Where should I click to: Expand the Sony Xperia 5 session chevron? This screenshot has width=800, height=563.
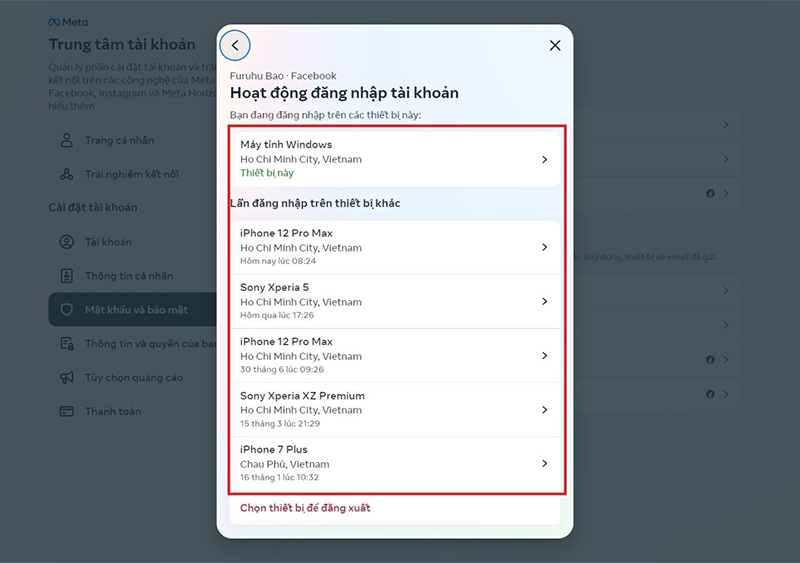coord(544,301)
